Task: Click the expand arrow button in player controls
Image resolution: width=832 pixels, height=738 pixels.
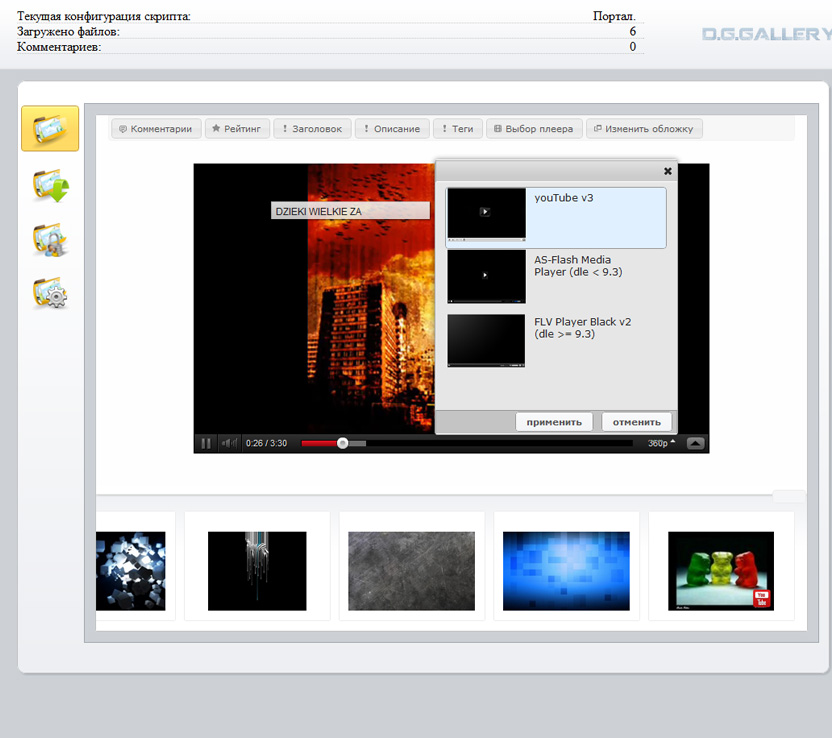Action: (695, 443)
